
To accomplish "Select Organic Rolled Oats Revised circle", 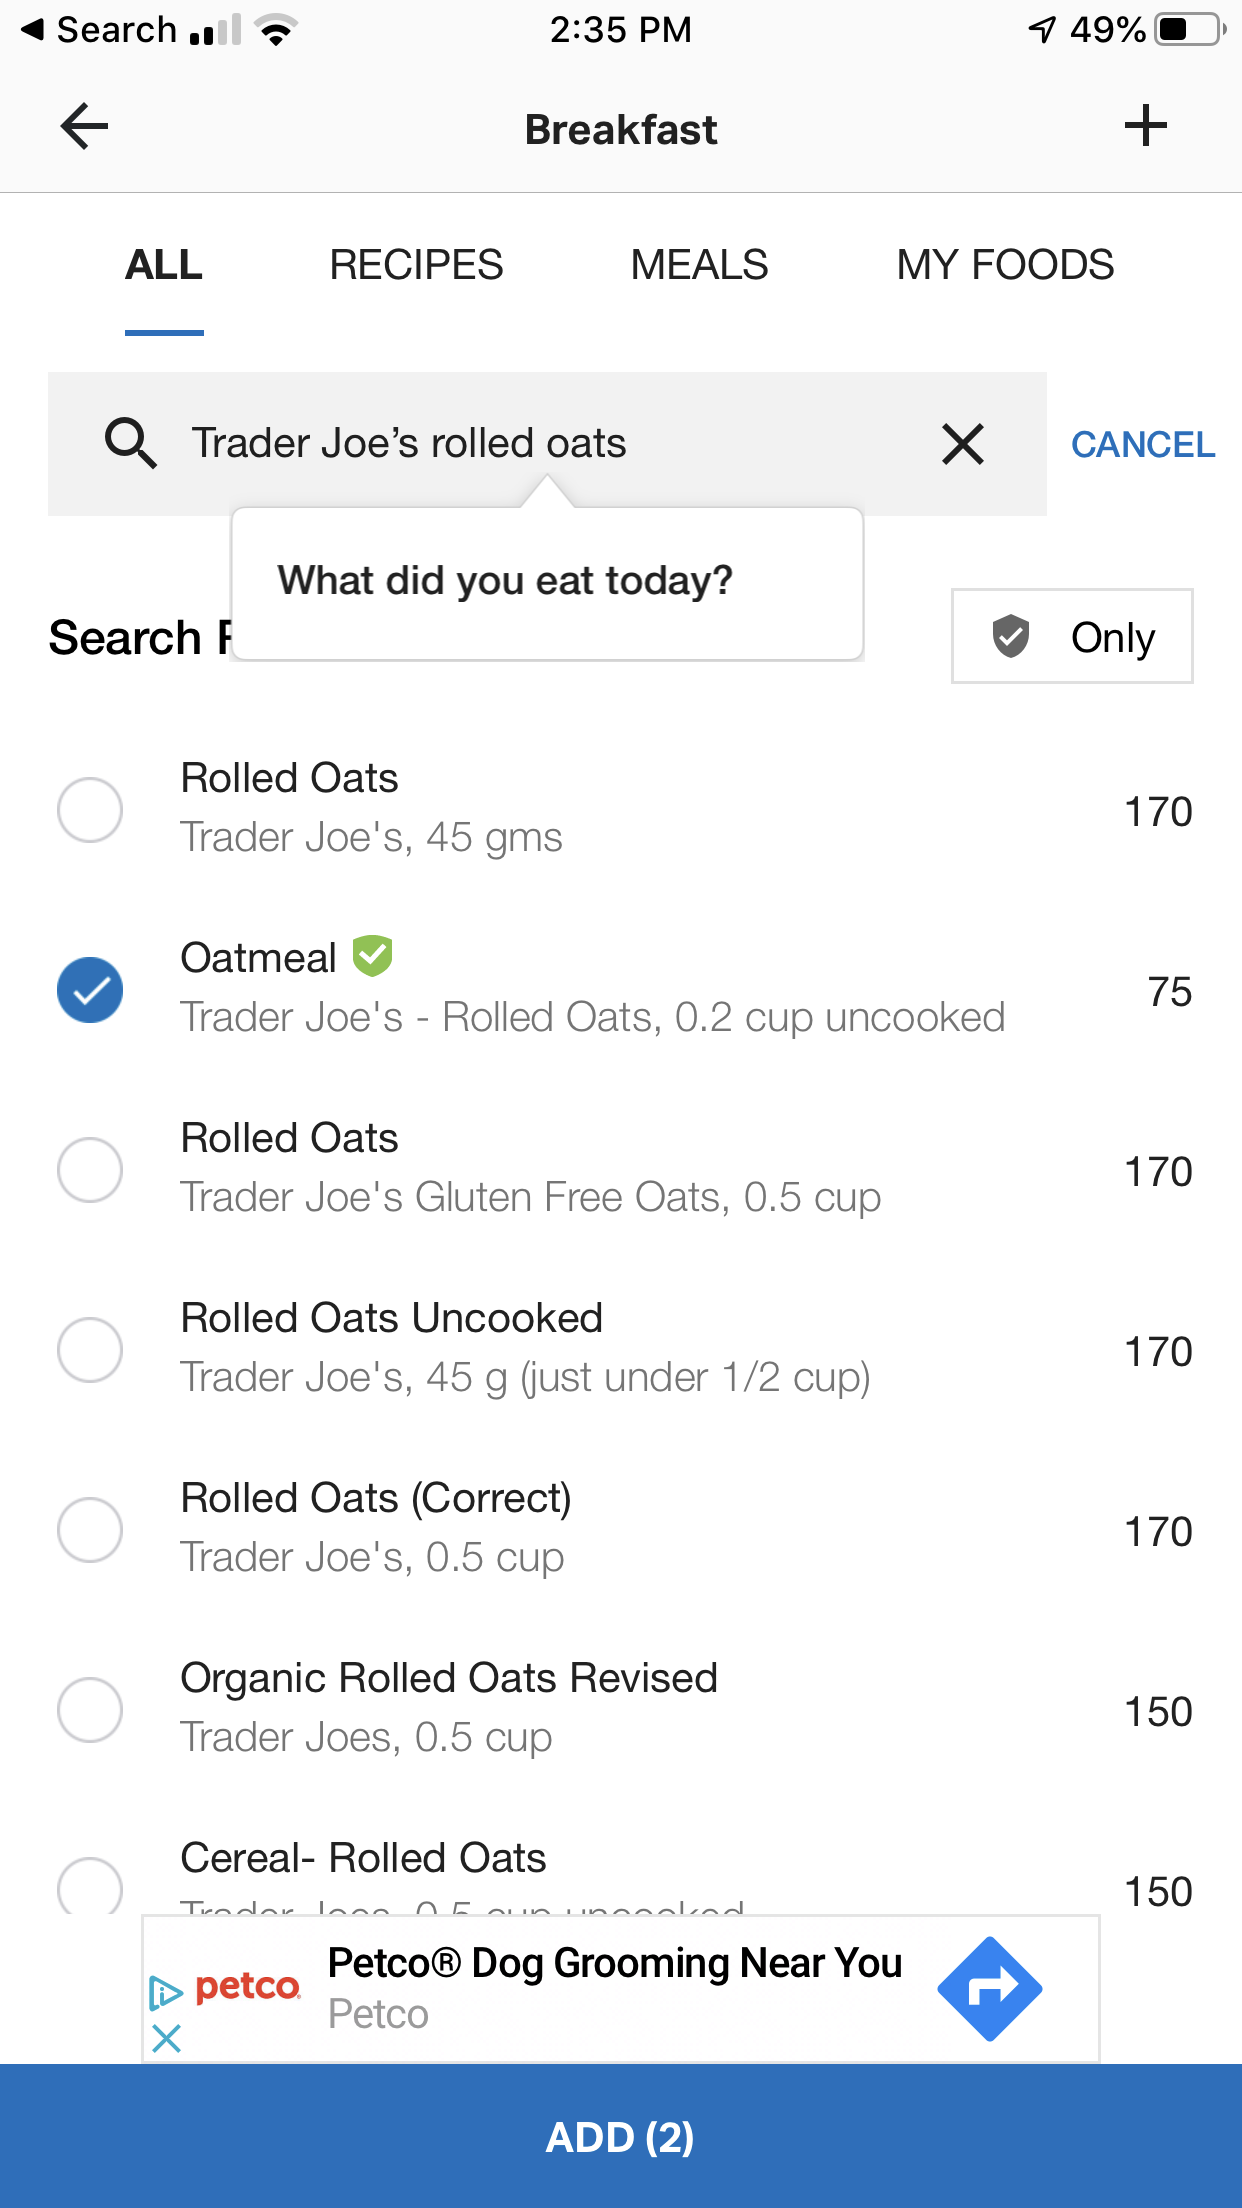I will click(x=90, y=1710).
